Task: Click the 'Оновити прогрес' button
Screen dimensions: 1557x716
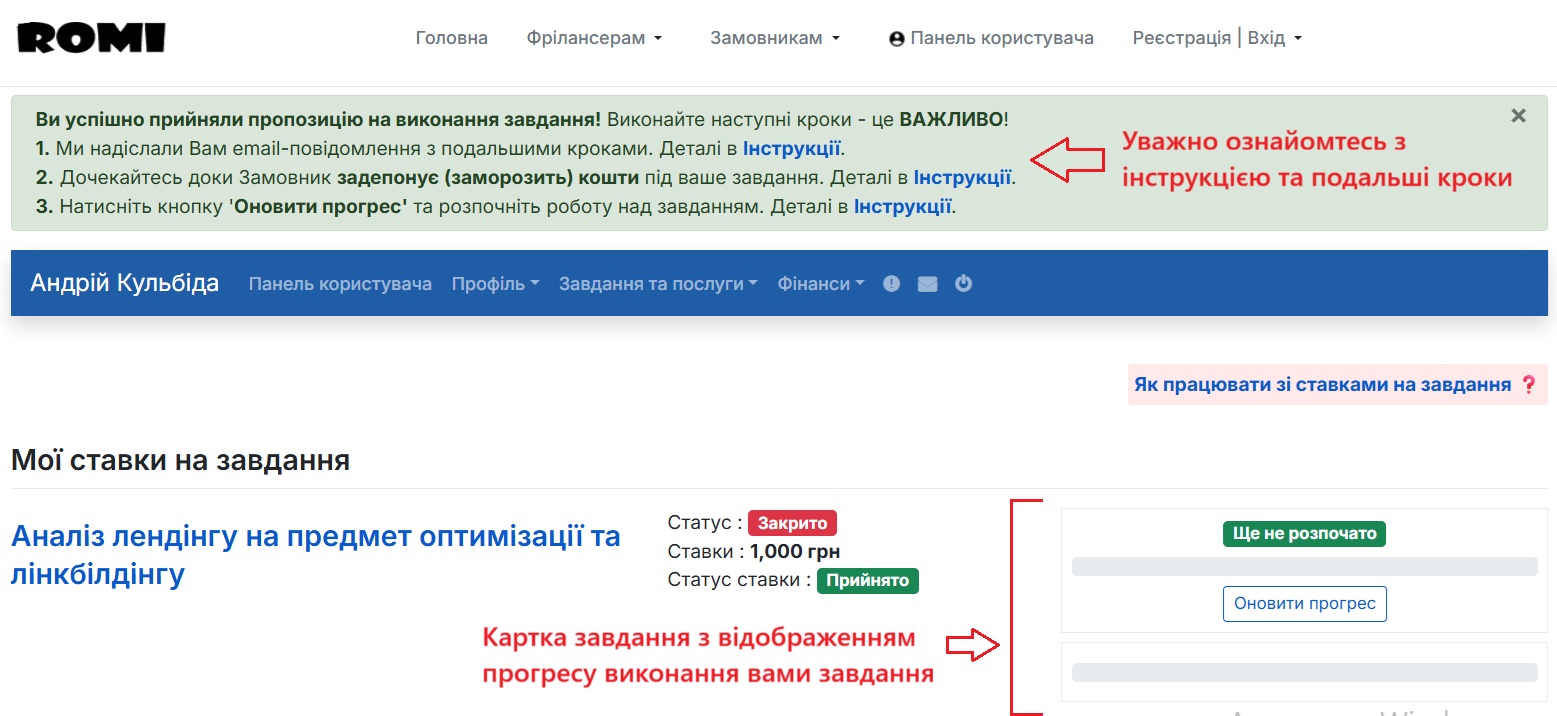Action: coord(1304,603)
